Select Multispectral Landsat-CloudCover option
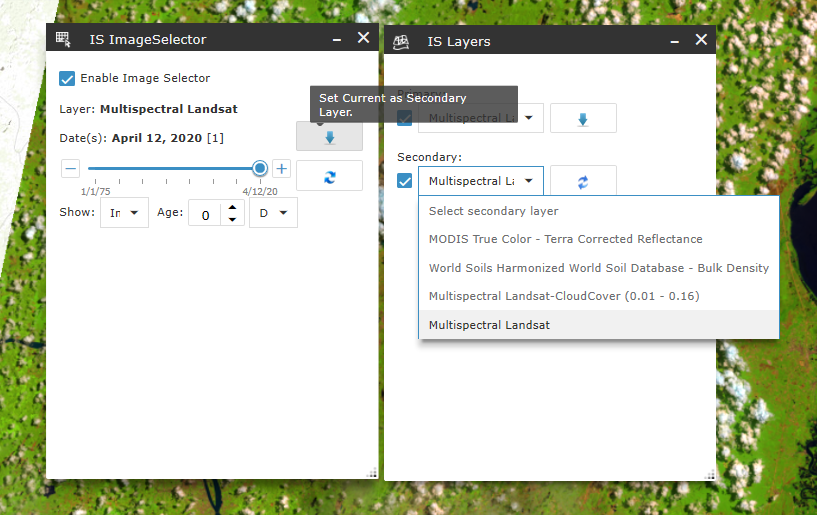 599,296
